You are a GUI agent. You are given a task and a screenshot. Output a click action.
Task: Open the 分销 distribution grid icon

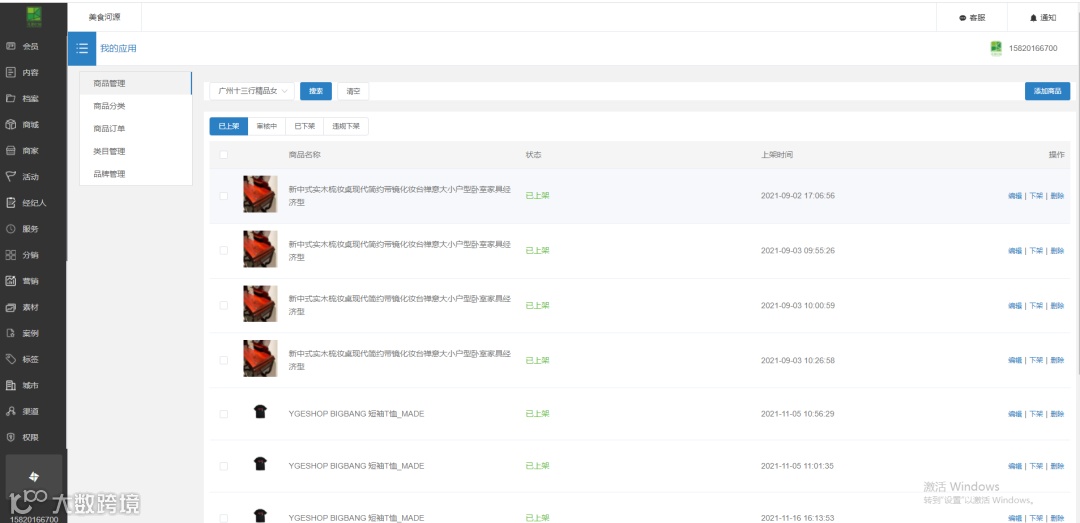click(10, 255)
